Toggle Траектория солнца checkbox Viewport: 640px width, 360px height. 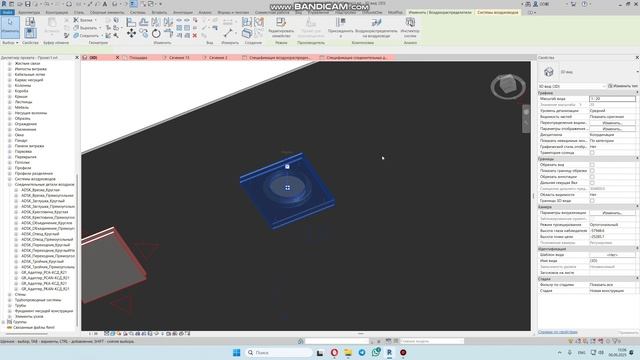[592, 153]
